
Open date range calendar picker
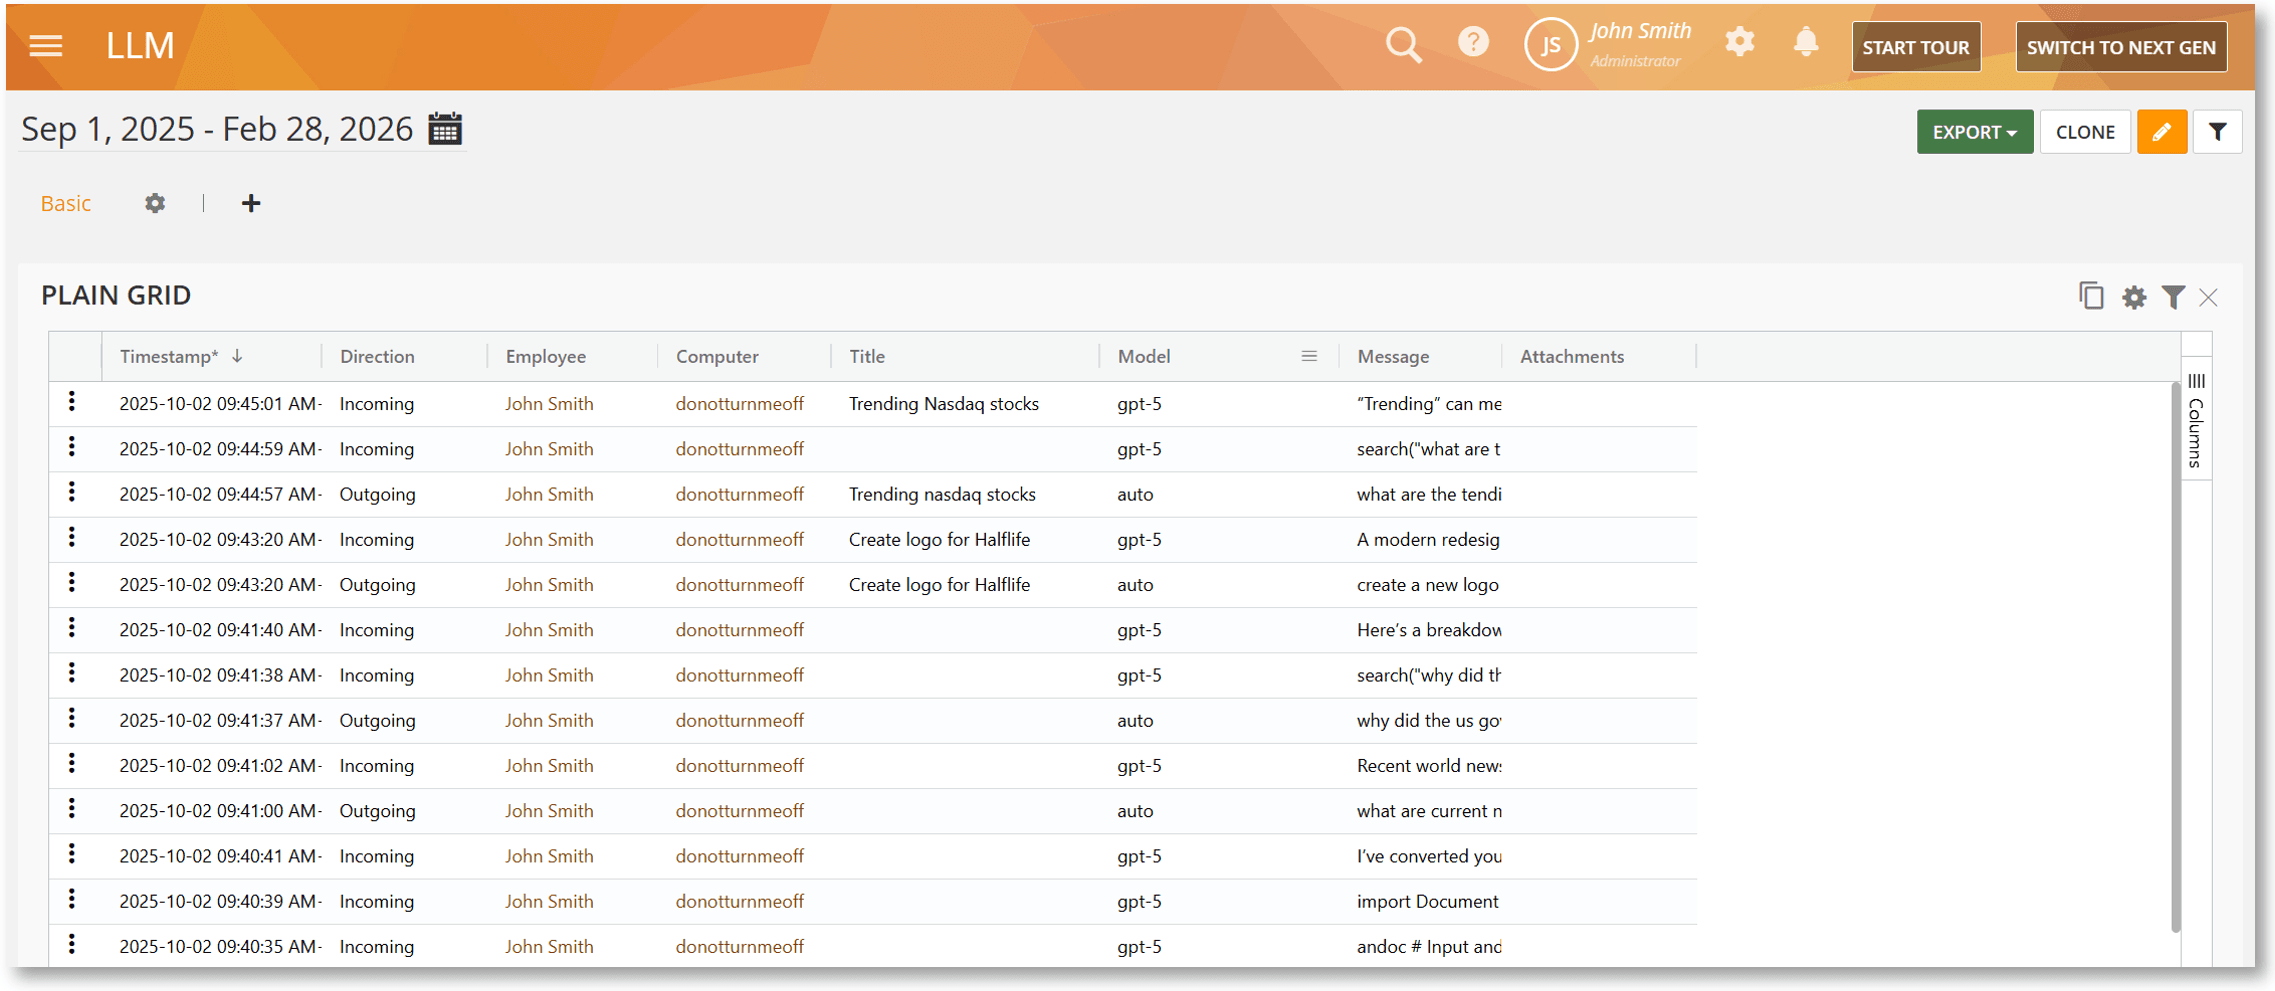445,129
